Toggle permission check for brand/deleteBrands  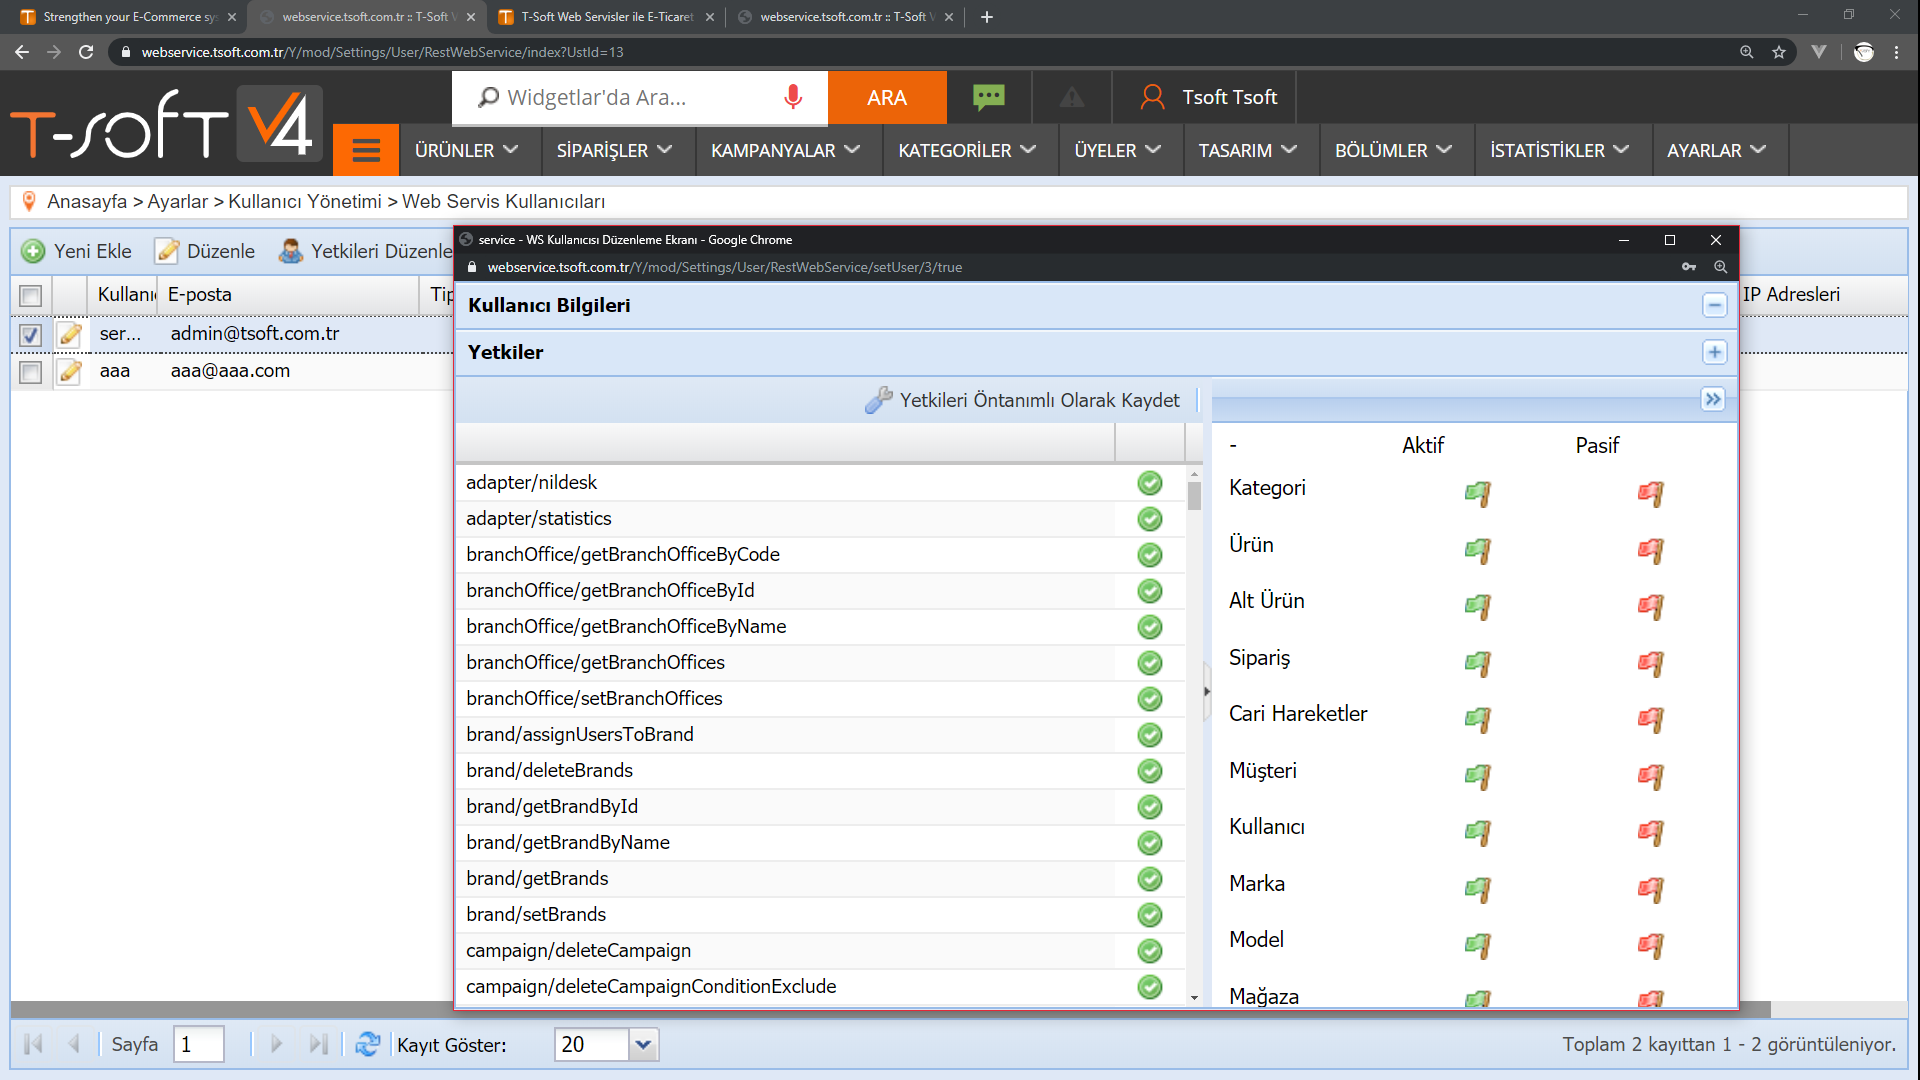coord(1150,771)
